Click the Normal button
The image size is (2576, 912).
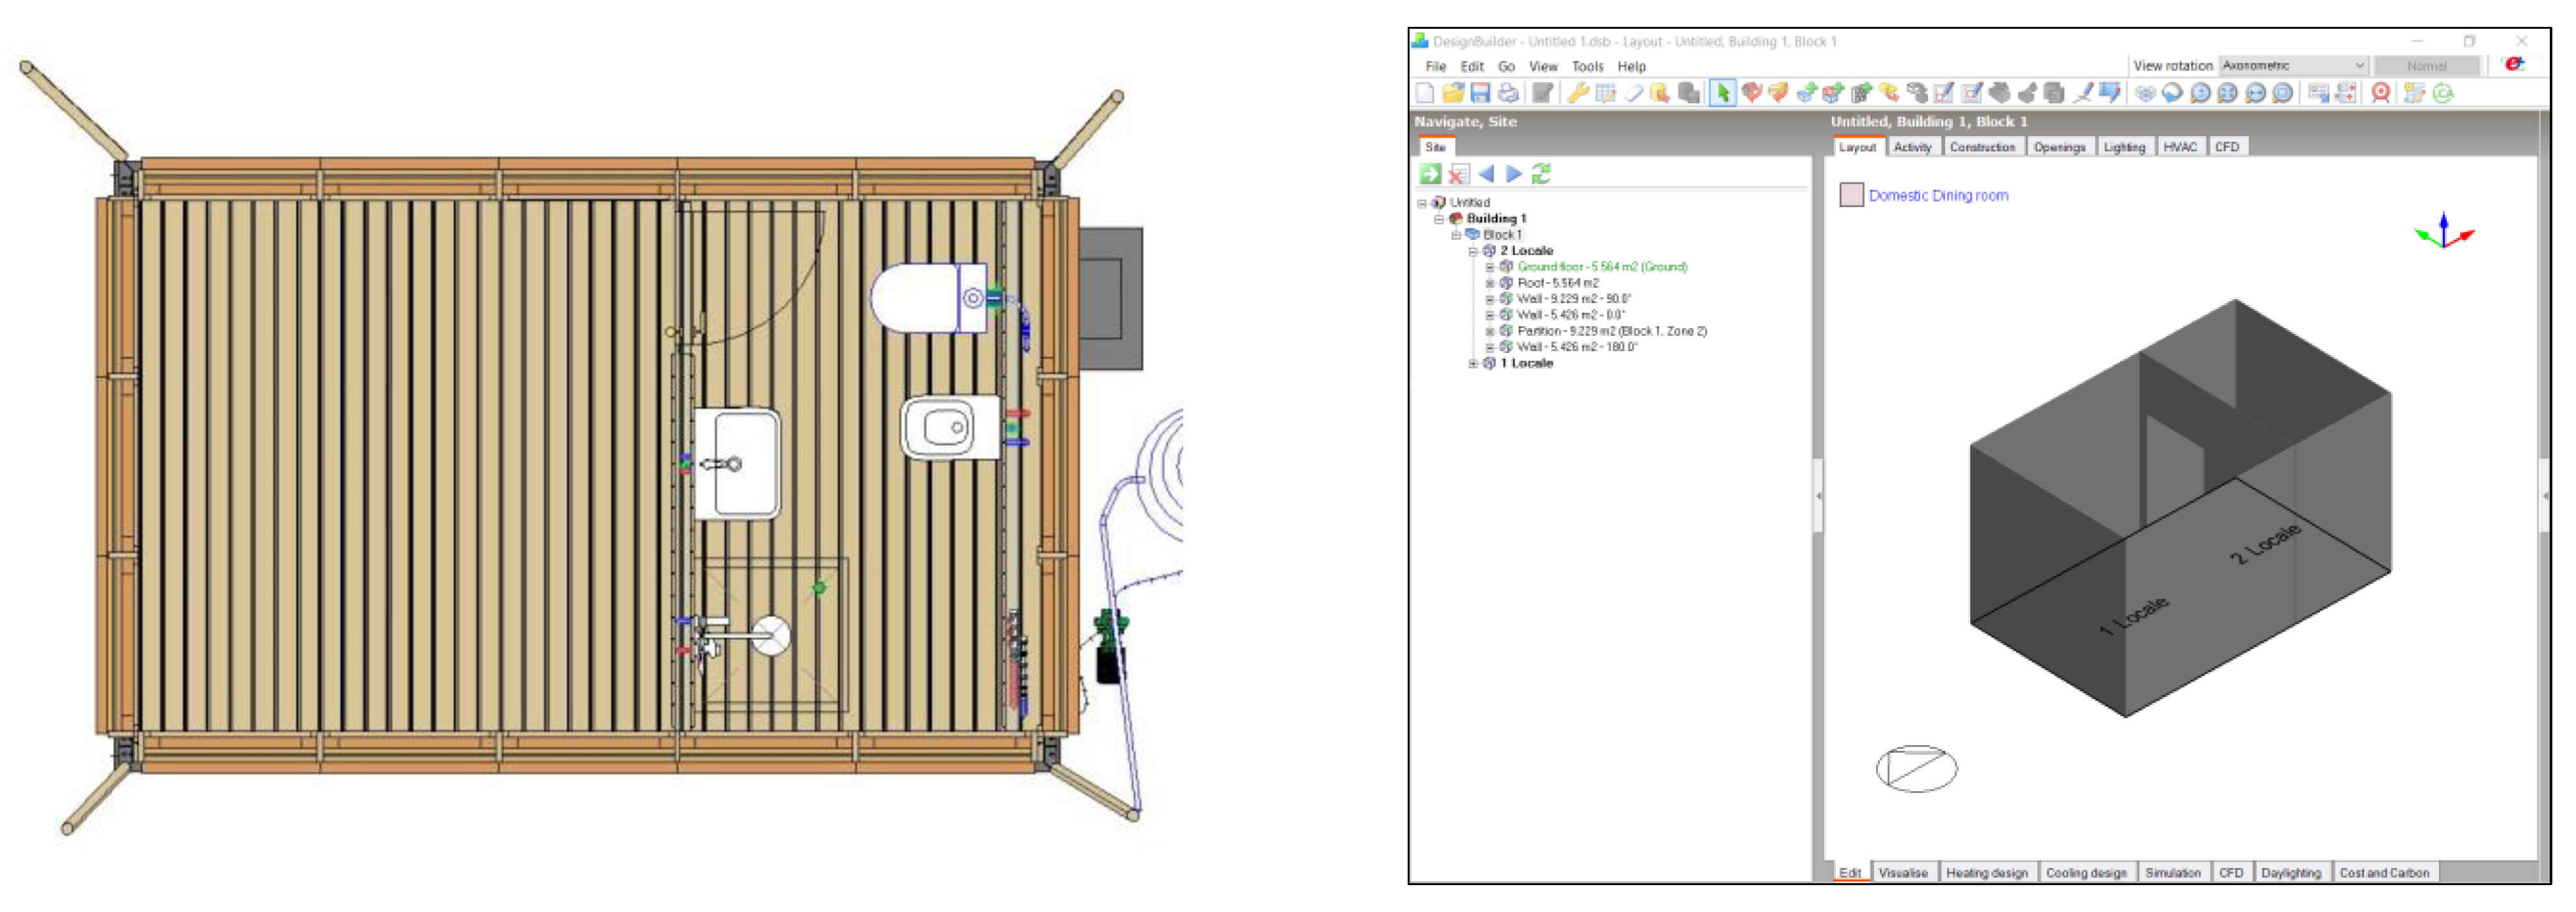coord(2426,66)
